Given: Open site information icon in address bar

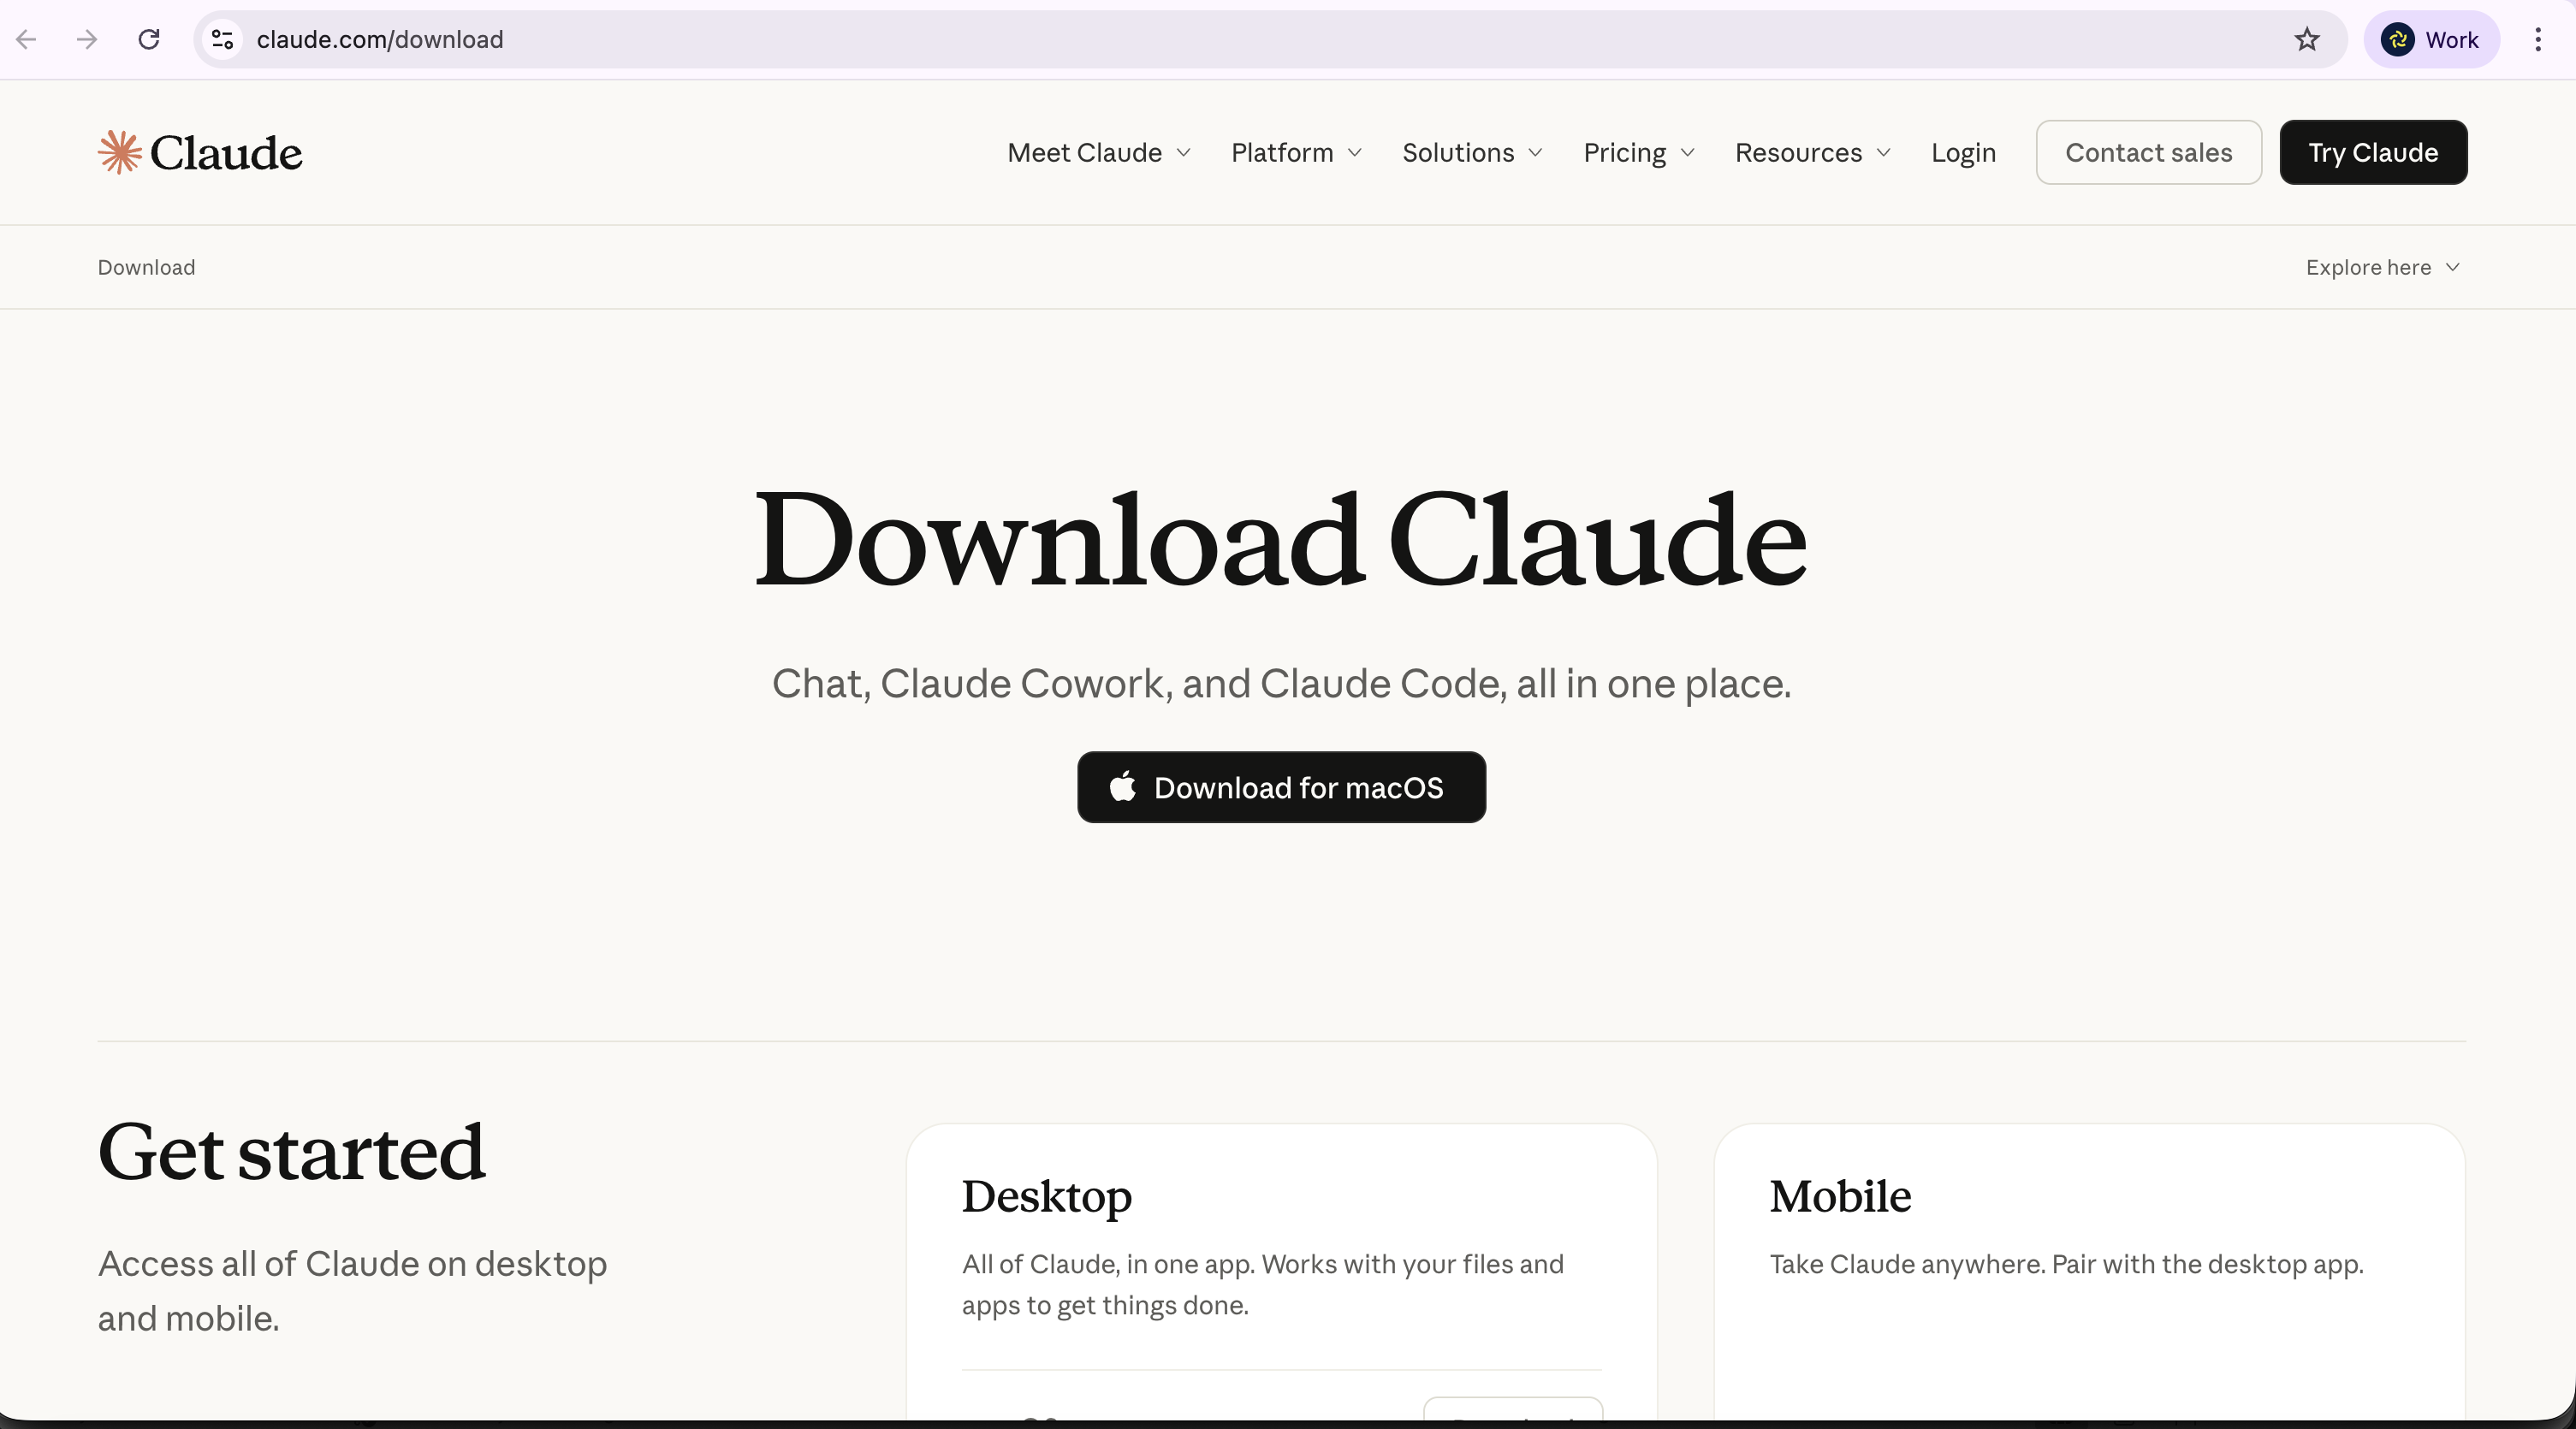Looking at the screenshot, I should [222, 39].
